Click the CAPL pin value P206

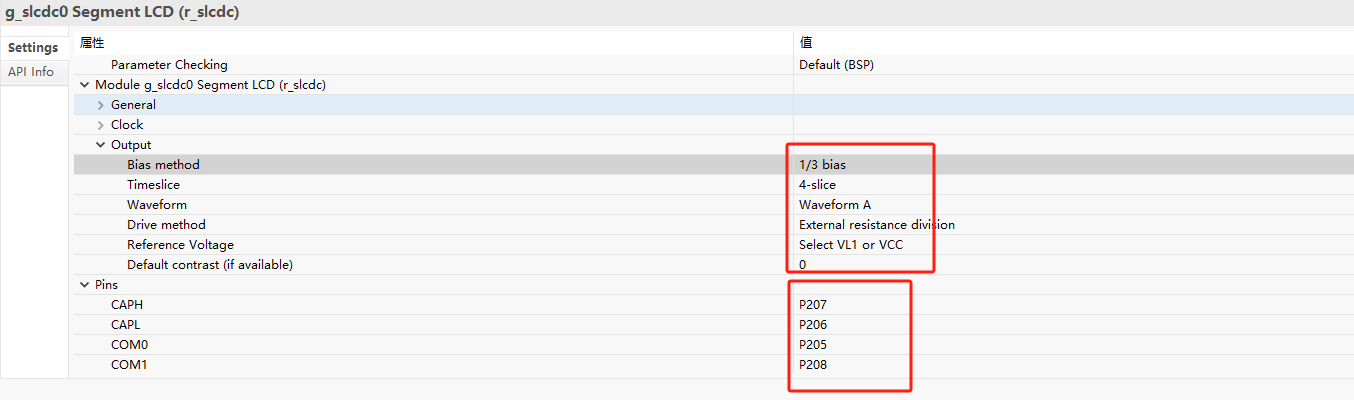coord(813,325)
